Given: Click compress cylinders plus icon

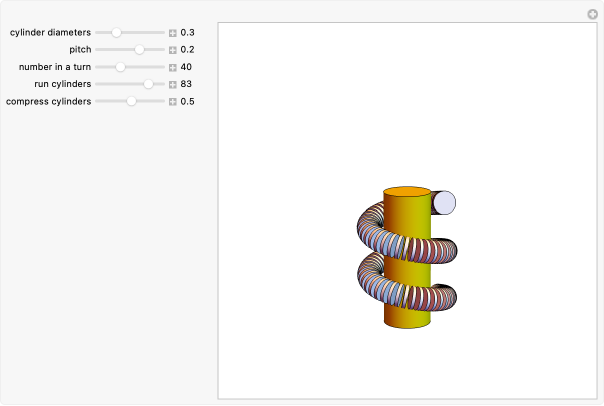Looking at the screenshot, I should pyautogui.click(x=173, y=101).
